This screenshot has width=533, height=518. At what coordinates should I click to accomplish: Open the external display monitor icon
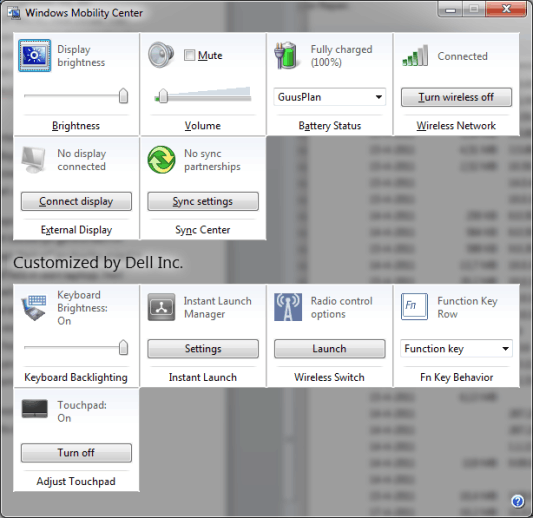click(x=34, y=160)
